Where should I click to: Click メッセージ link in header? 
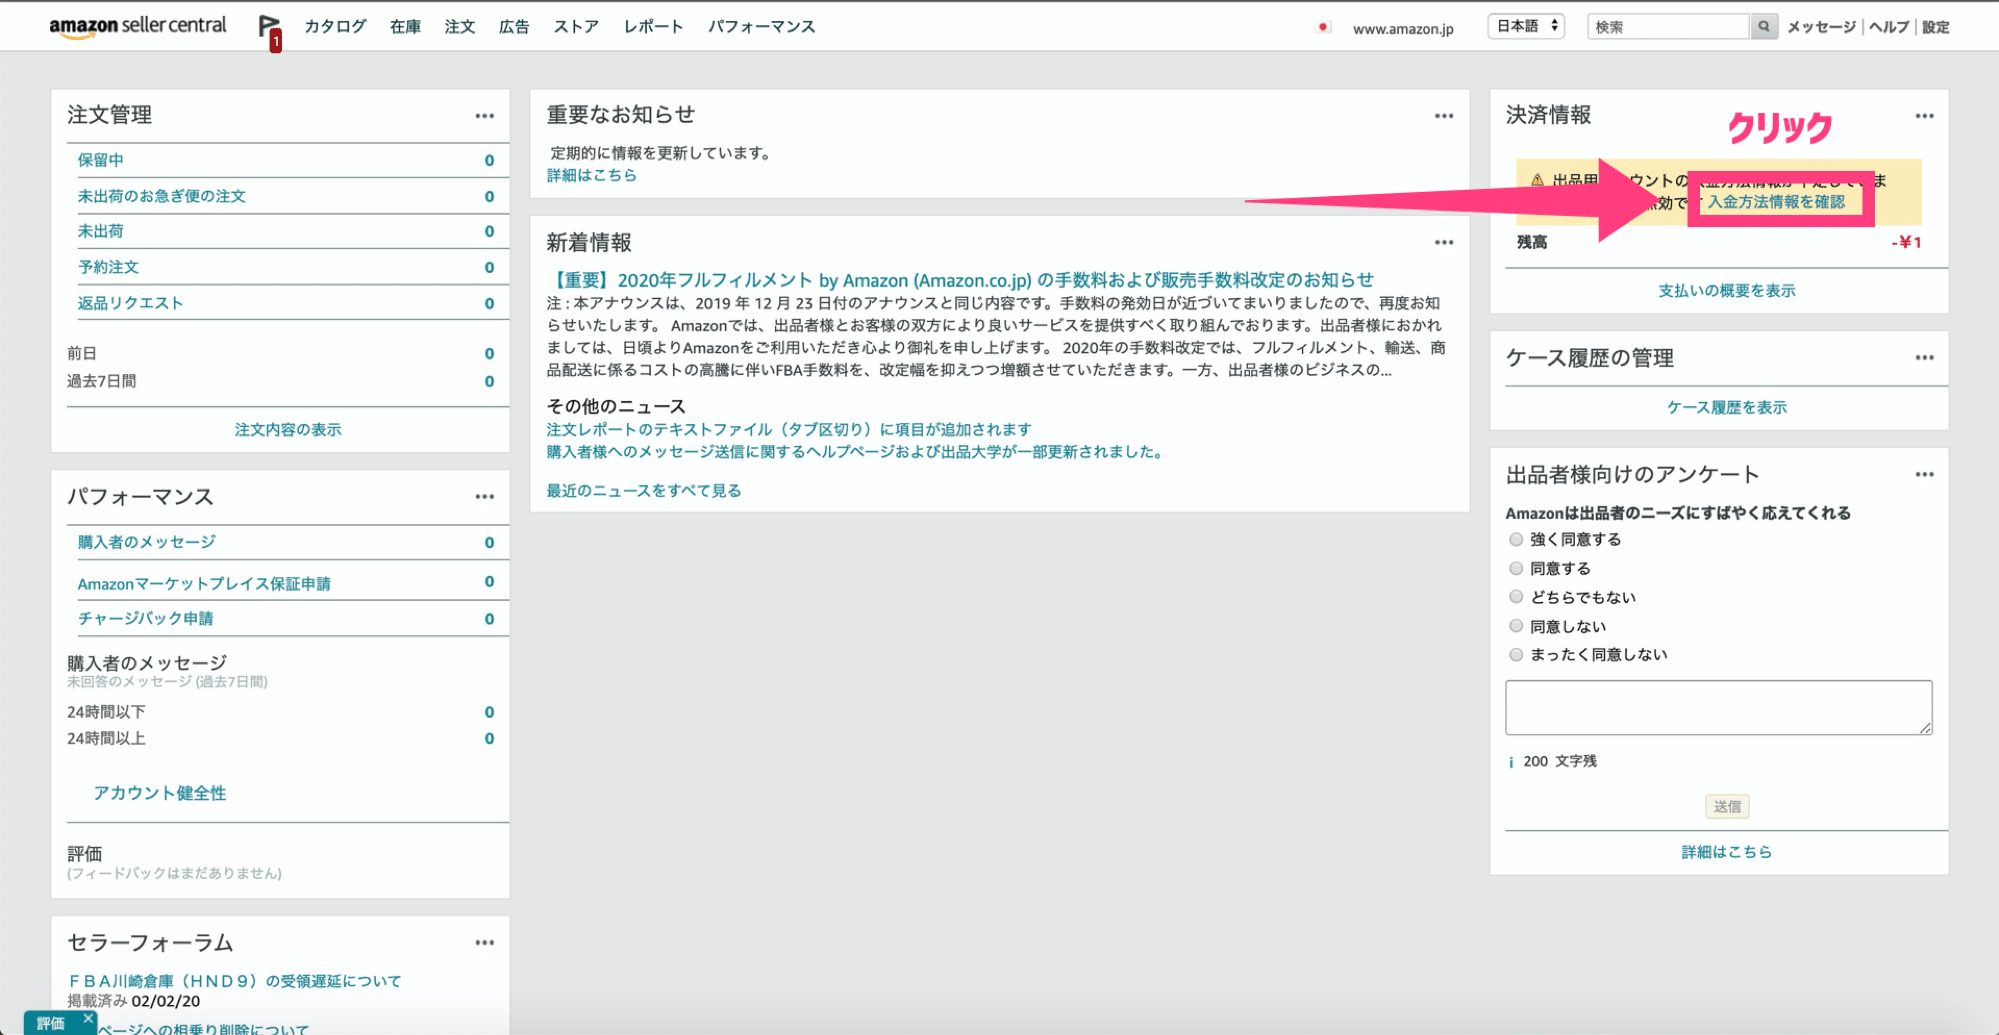click(1822, 27)
